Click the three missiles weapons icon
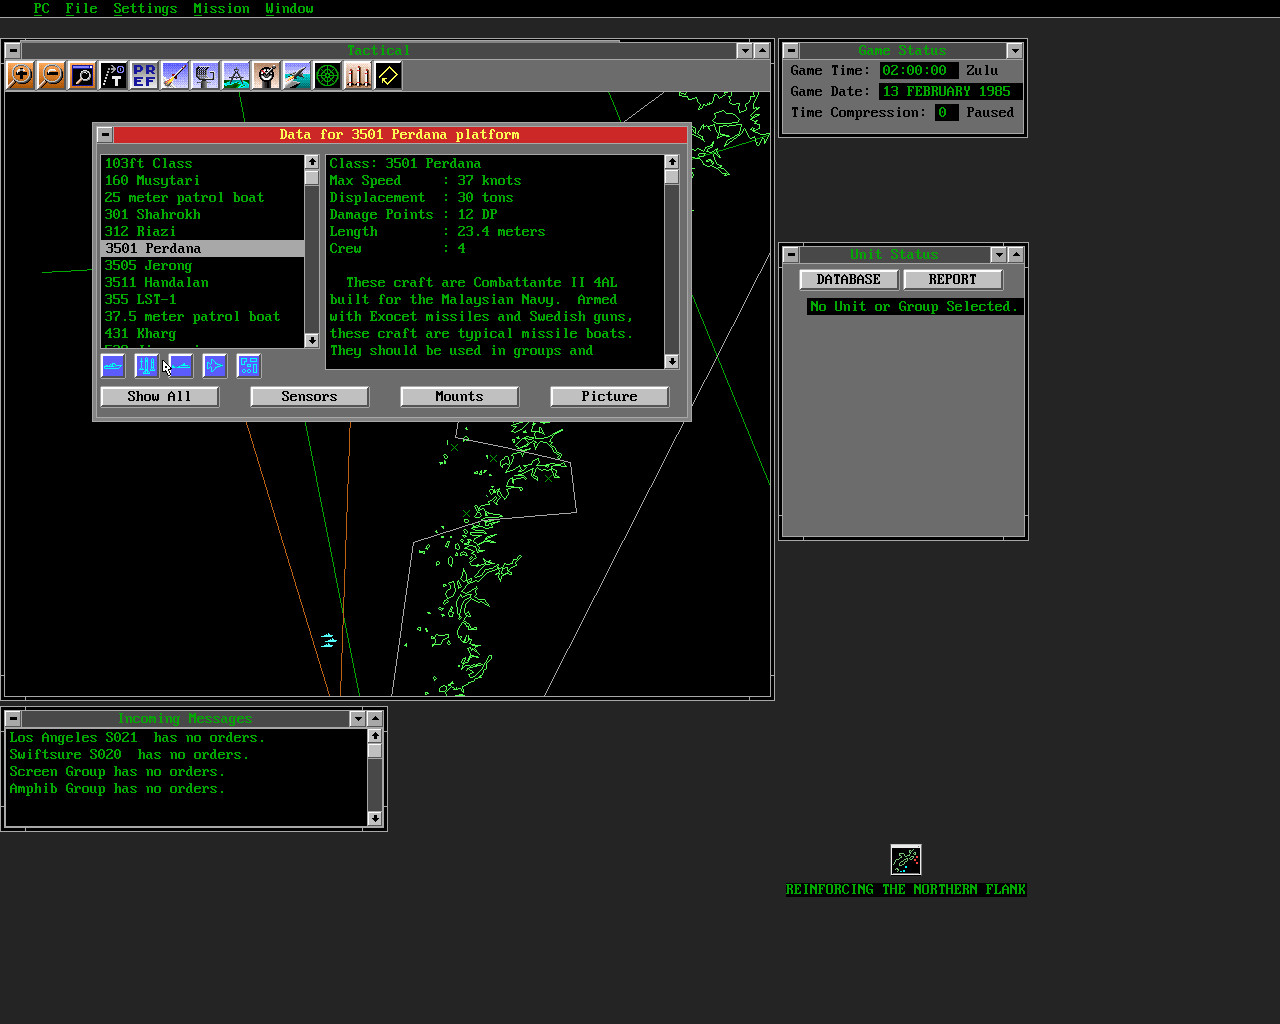Viewport: 1280px width, 1024px height. 358,75
